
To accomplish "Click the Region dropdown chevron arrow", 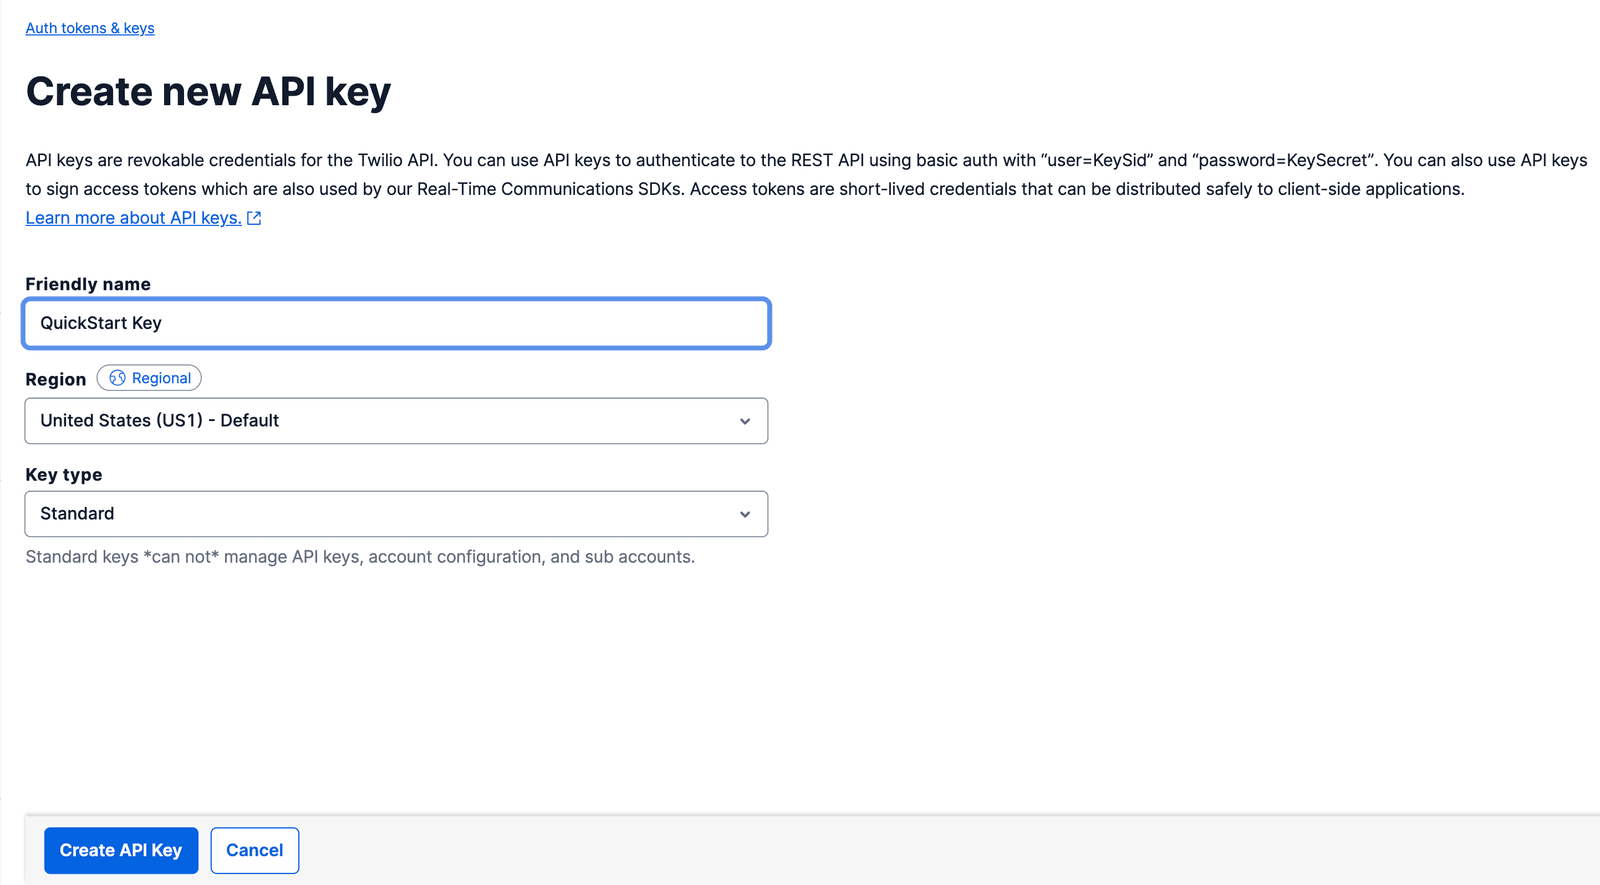I will coord(744,421).
